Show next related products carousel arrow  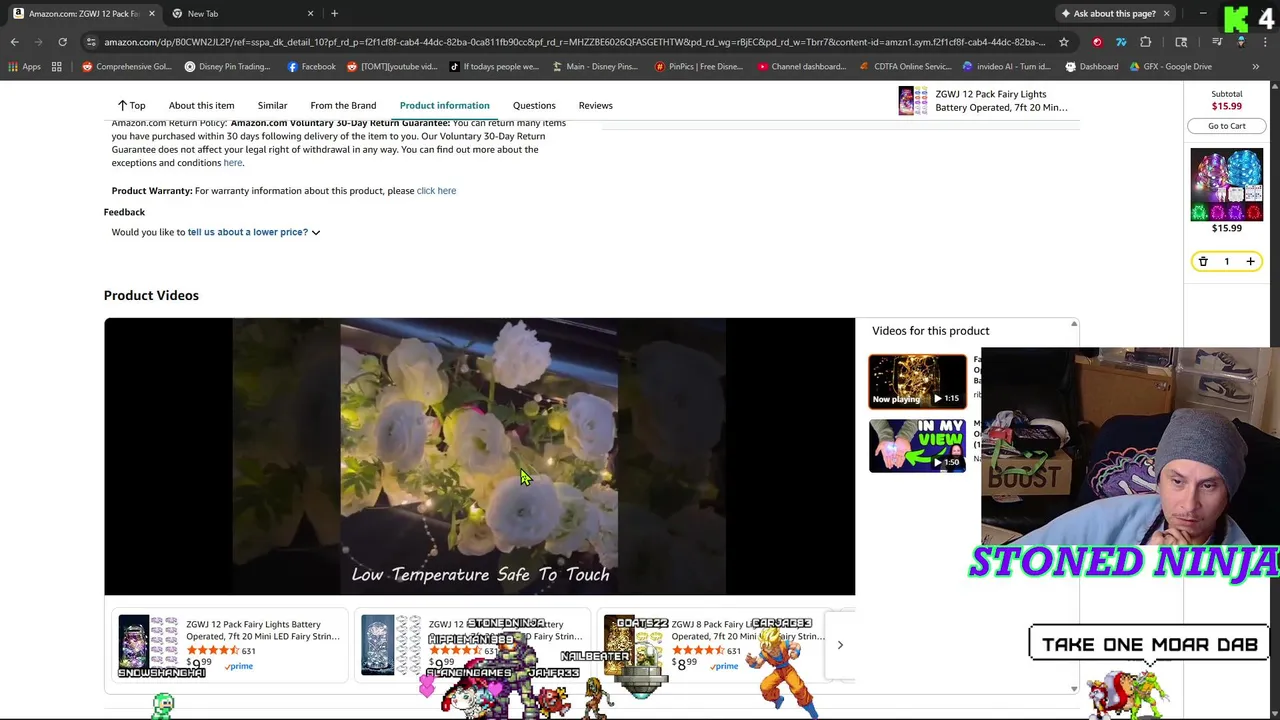point(840,645)
